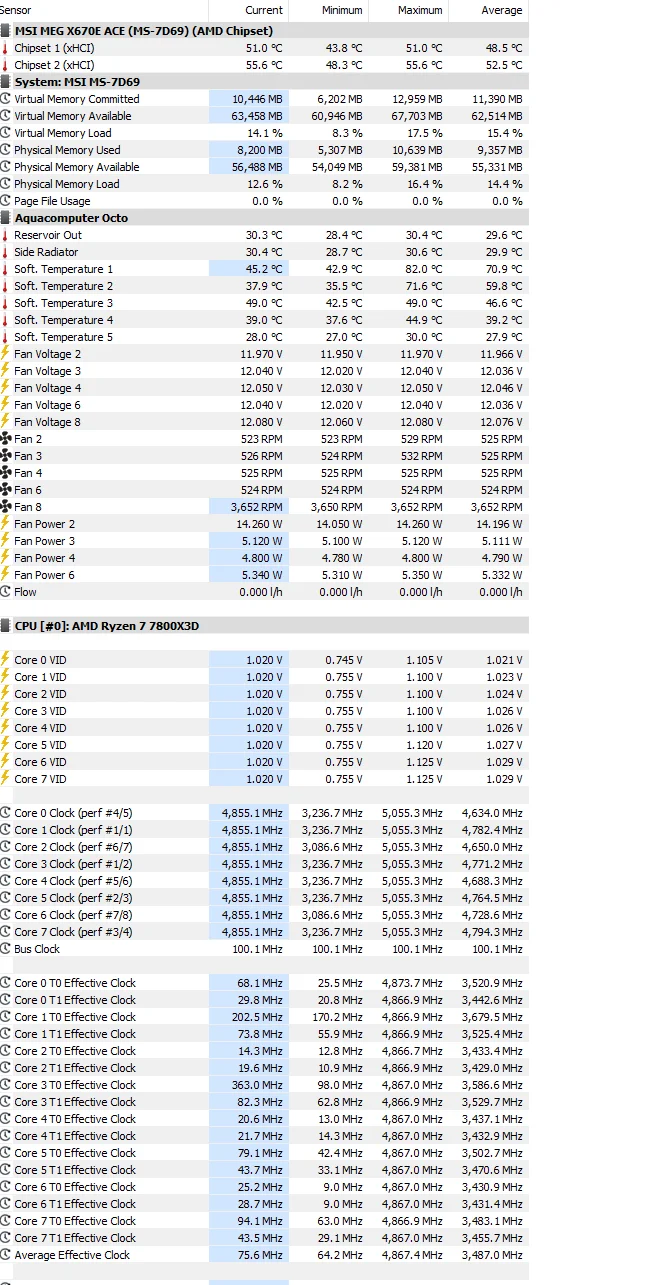Click the clock icon beside Average Effective Clock
The height and width of the screenshot is (1285, 670).
[x=5, y=1255]
